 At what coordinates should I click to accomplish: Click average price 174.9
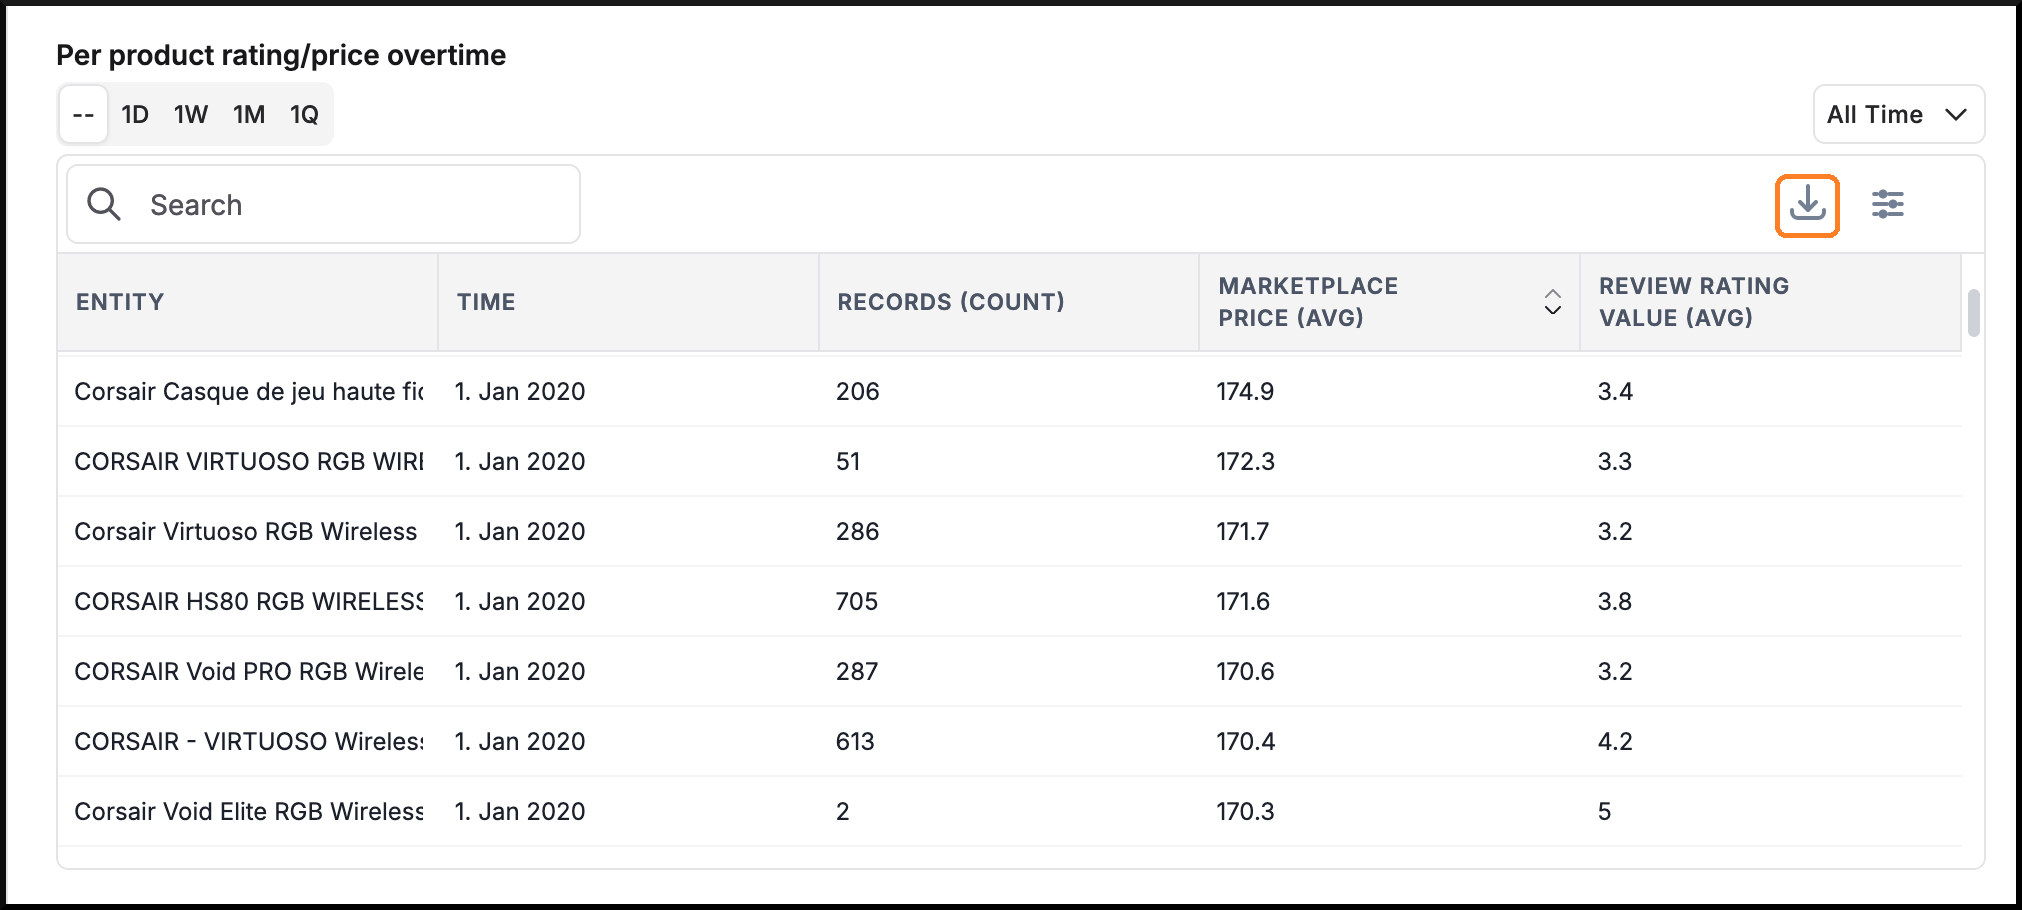(x=1245, y=391)
